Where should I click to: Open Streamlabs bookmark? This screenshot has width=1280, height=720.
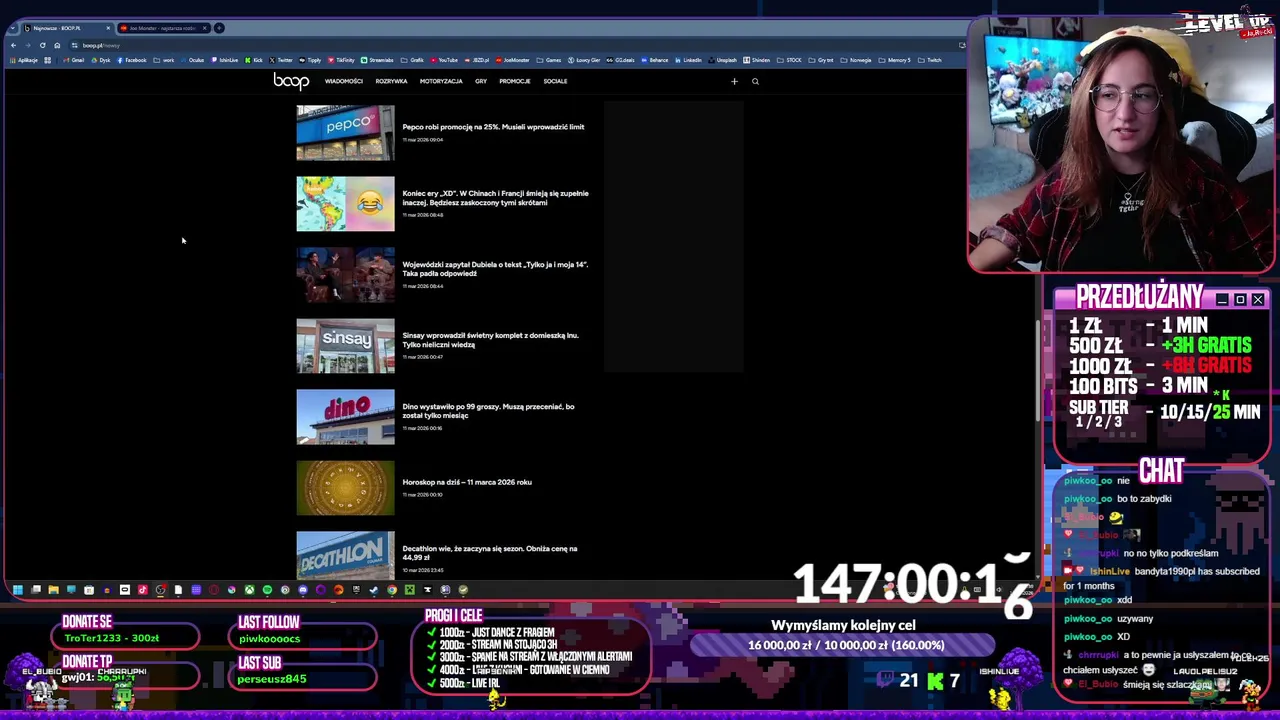(x=377, y=60)
